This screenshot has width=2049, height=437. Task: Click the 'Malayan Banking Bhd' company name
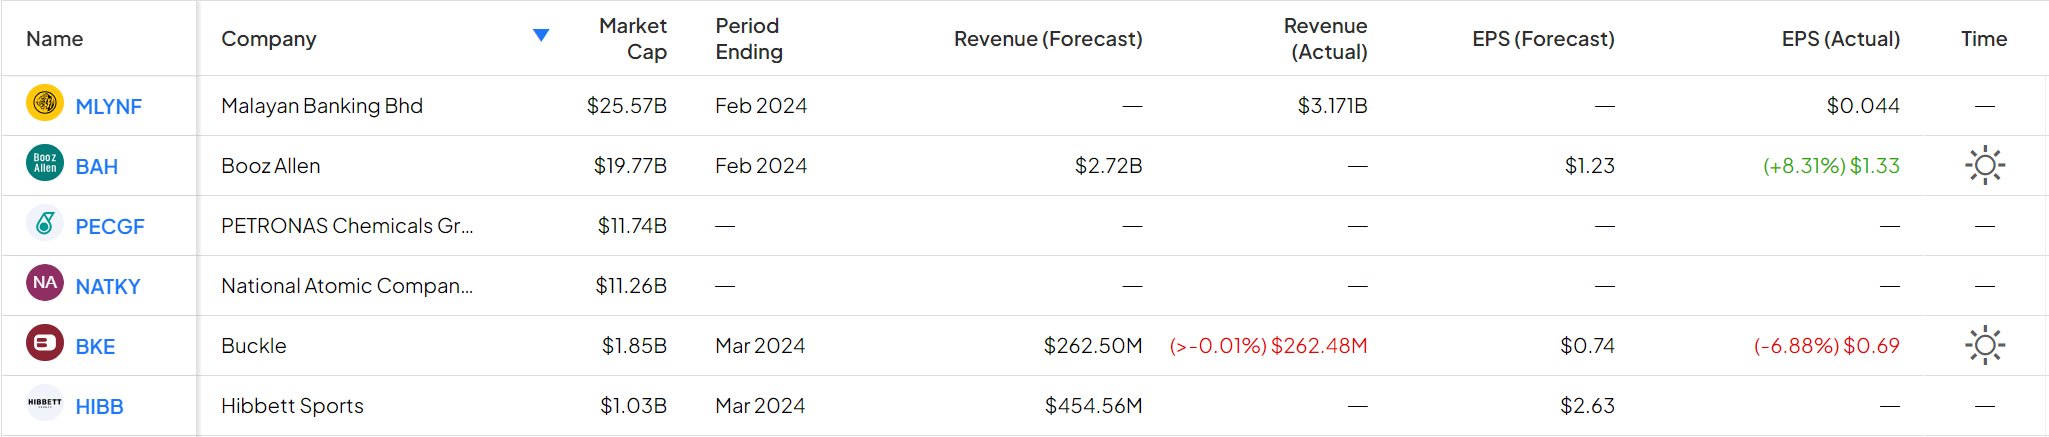point(322,106)
